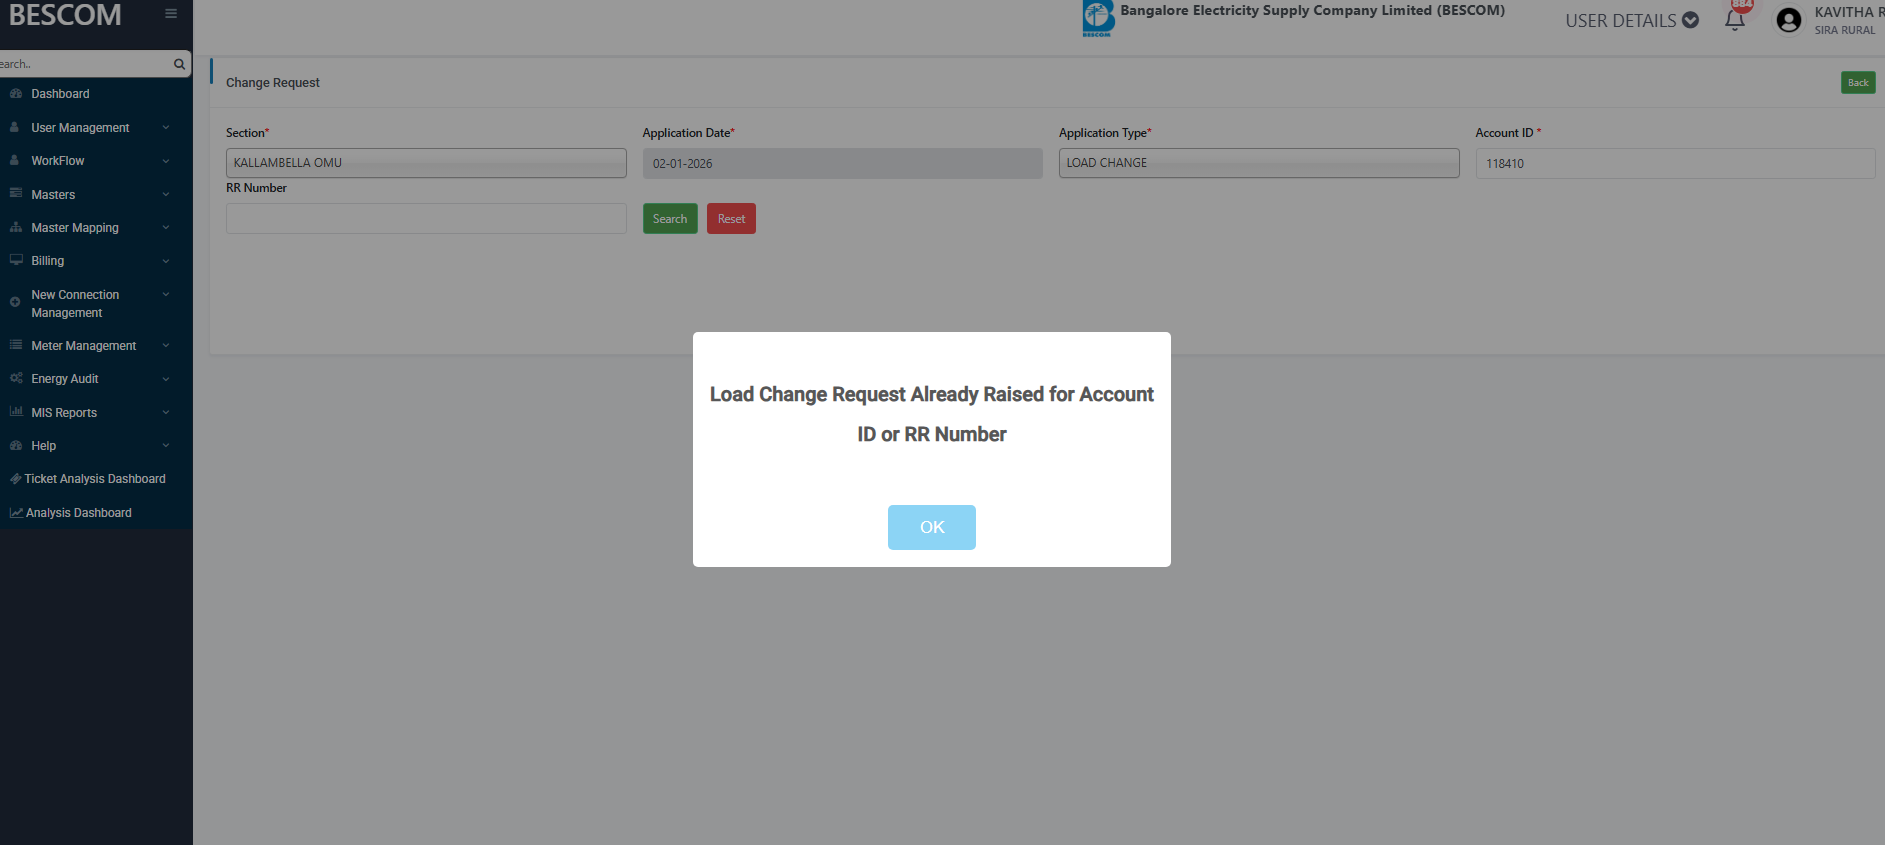This screenshot has width=1885, height=845.
Task: Open Analysis Dashboard menu item
Action: point(79,513)
